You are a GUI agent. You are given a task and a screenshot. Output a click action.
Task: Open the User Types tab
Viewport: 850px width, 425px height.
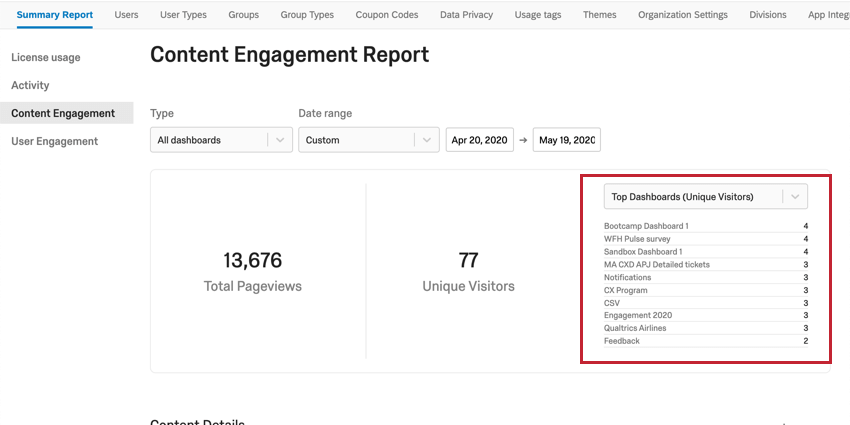click(x=182, y=15)
